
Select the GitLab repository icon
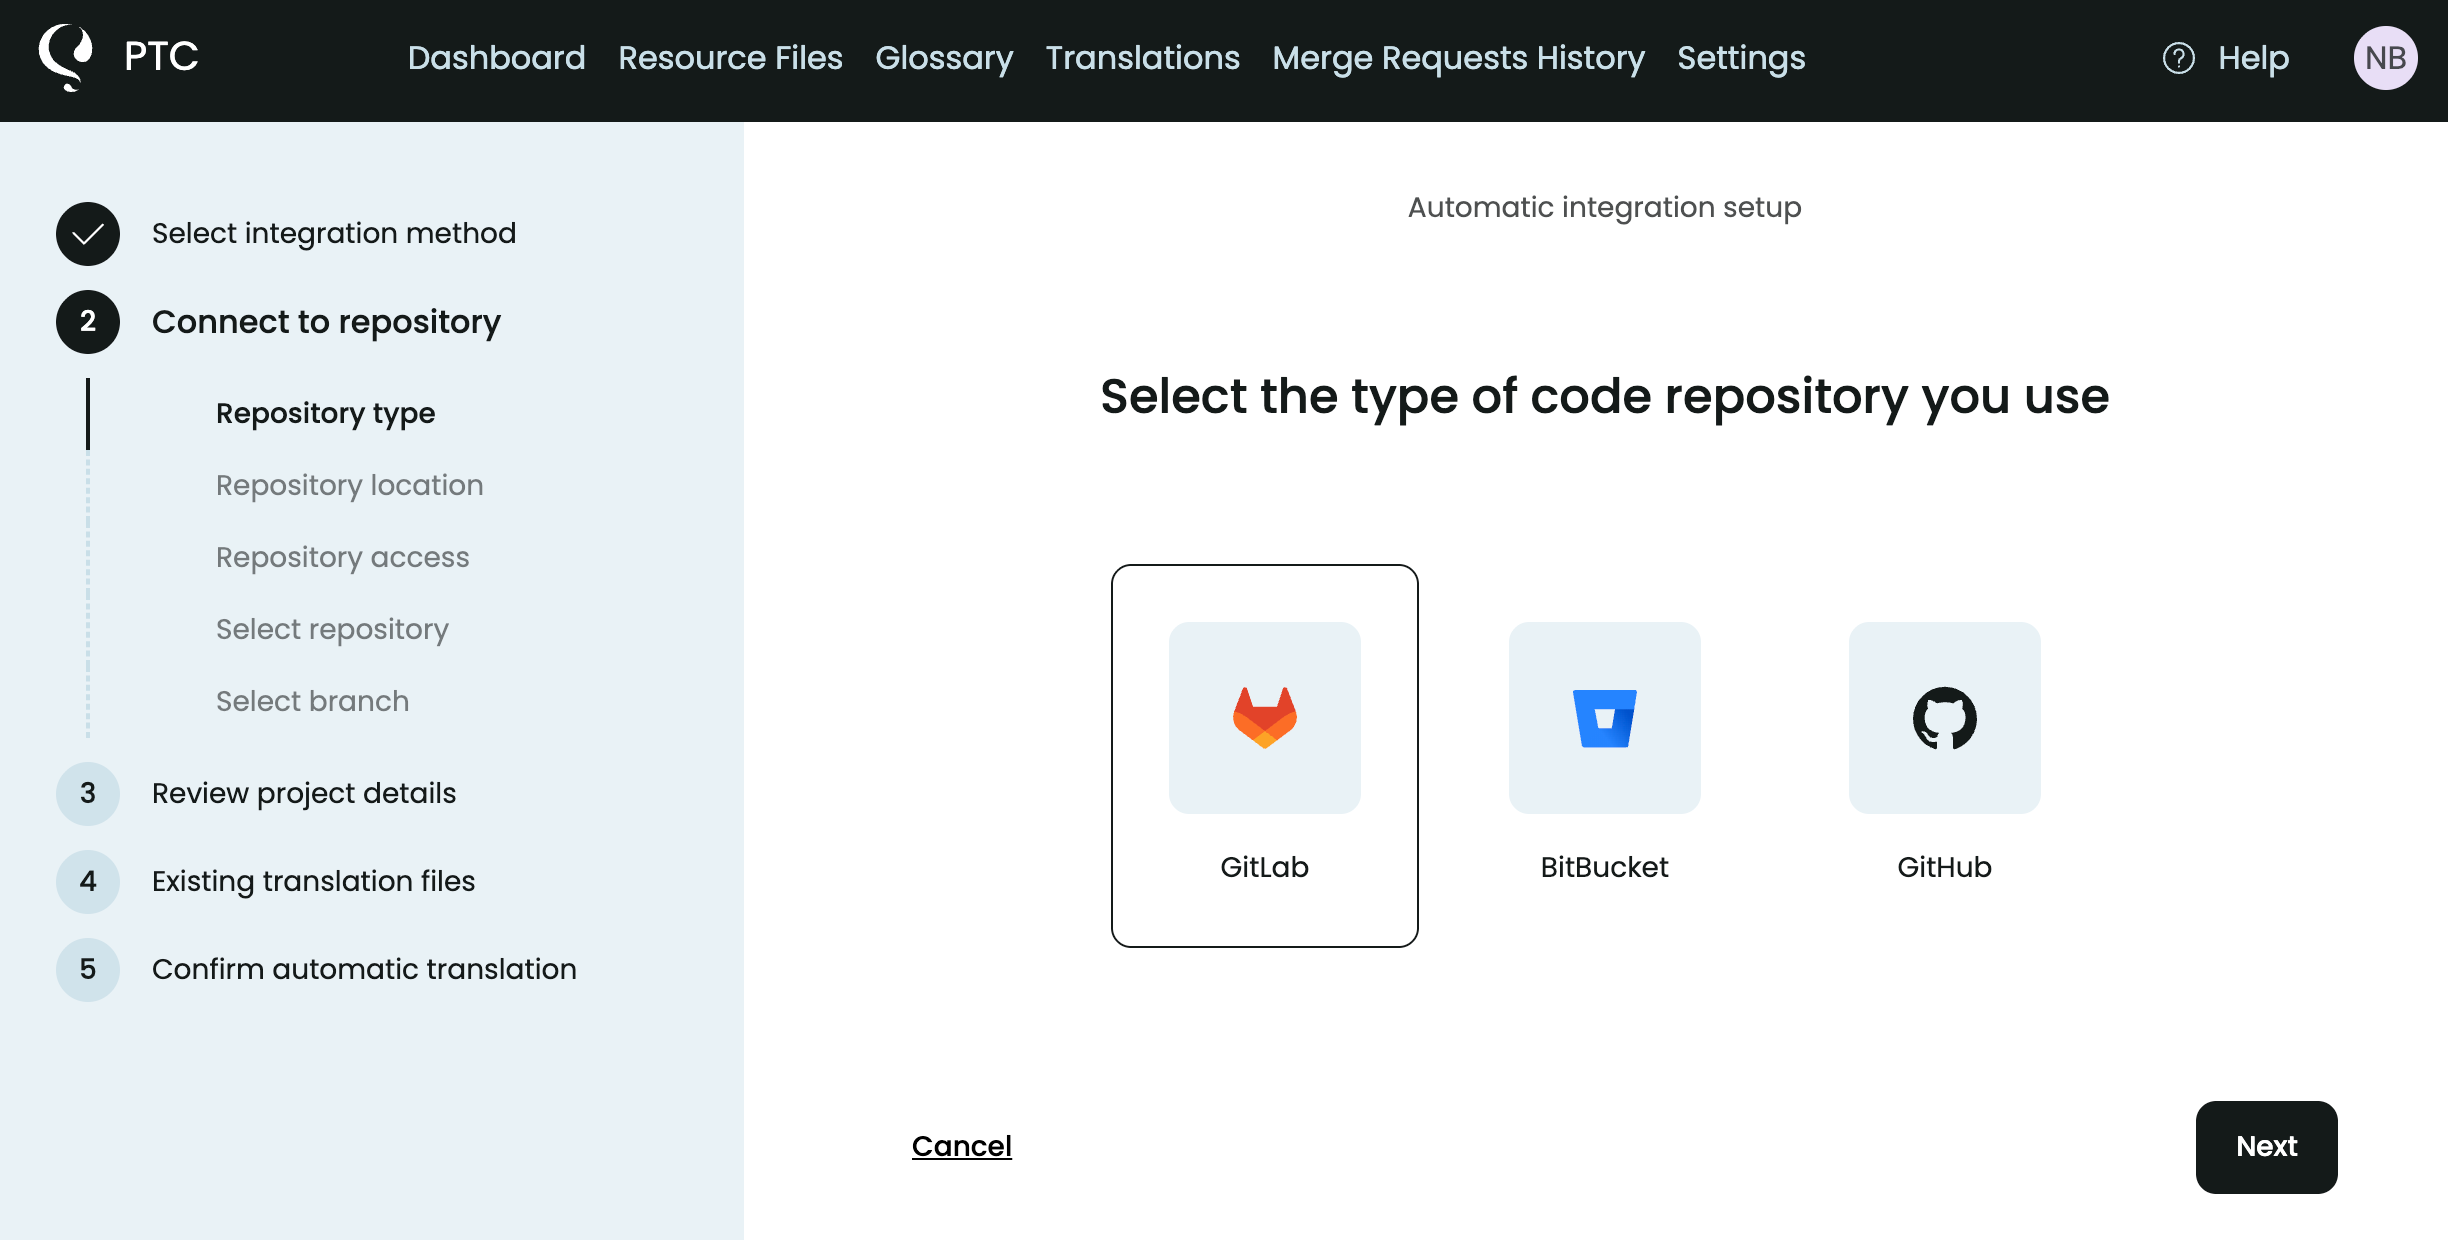coord(1264,718)
